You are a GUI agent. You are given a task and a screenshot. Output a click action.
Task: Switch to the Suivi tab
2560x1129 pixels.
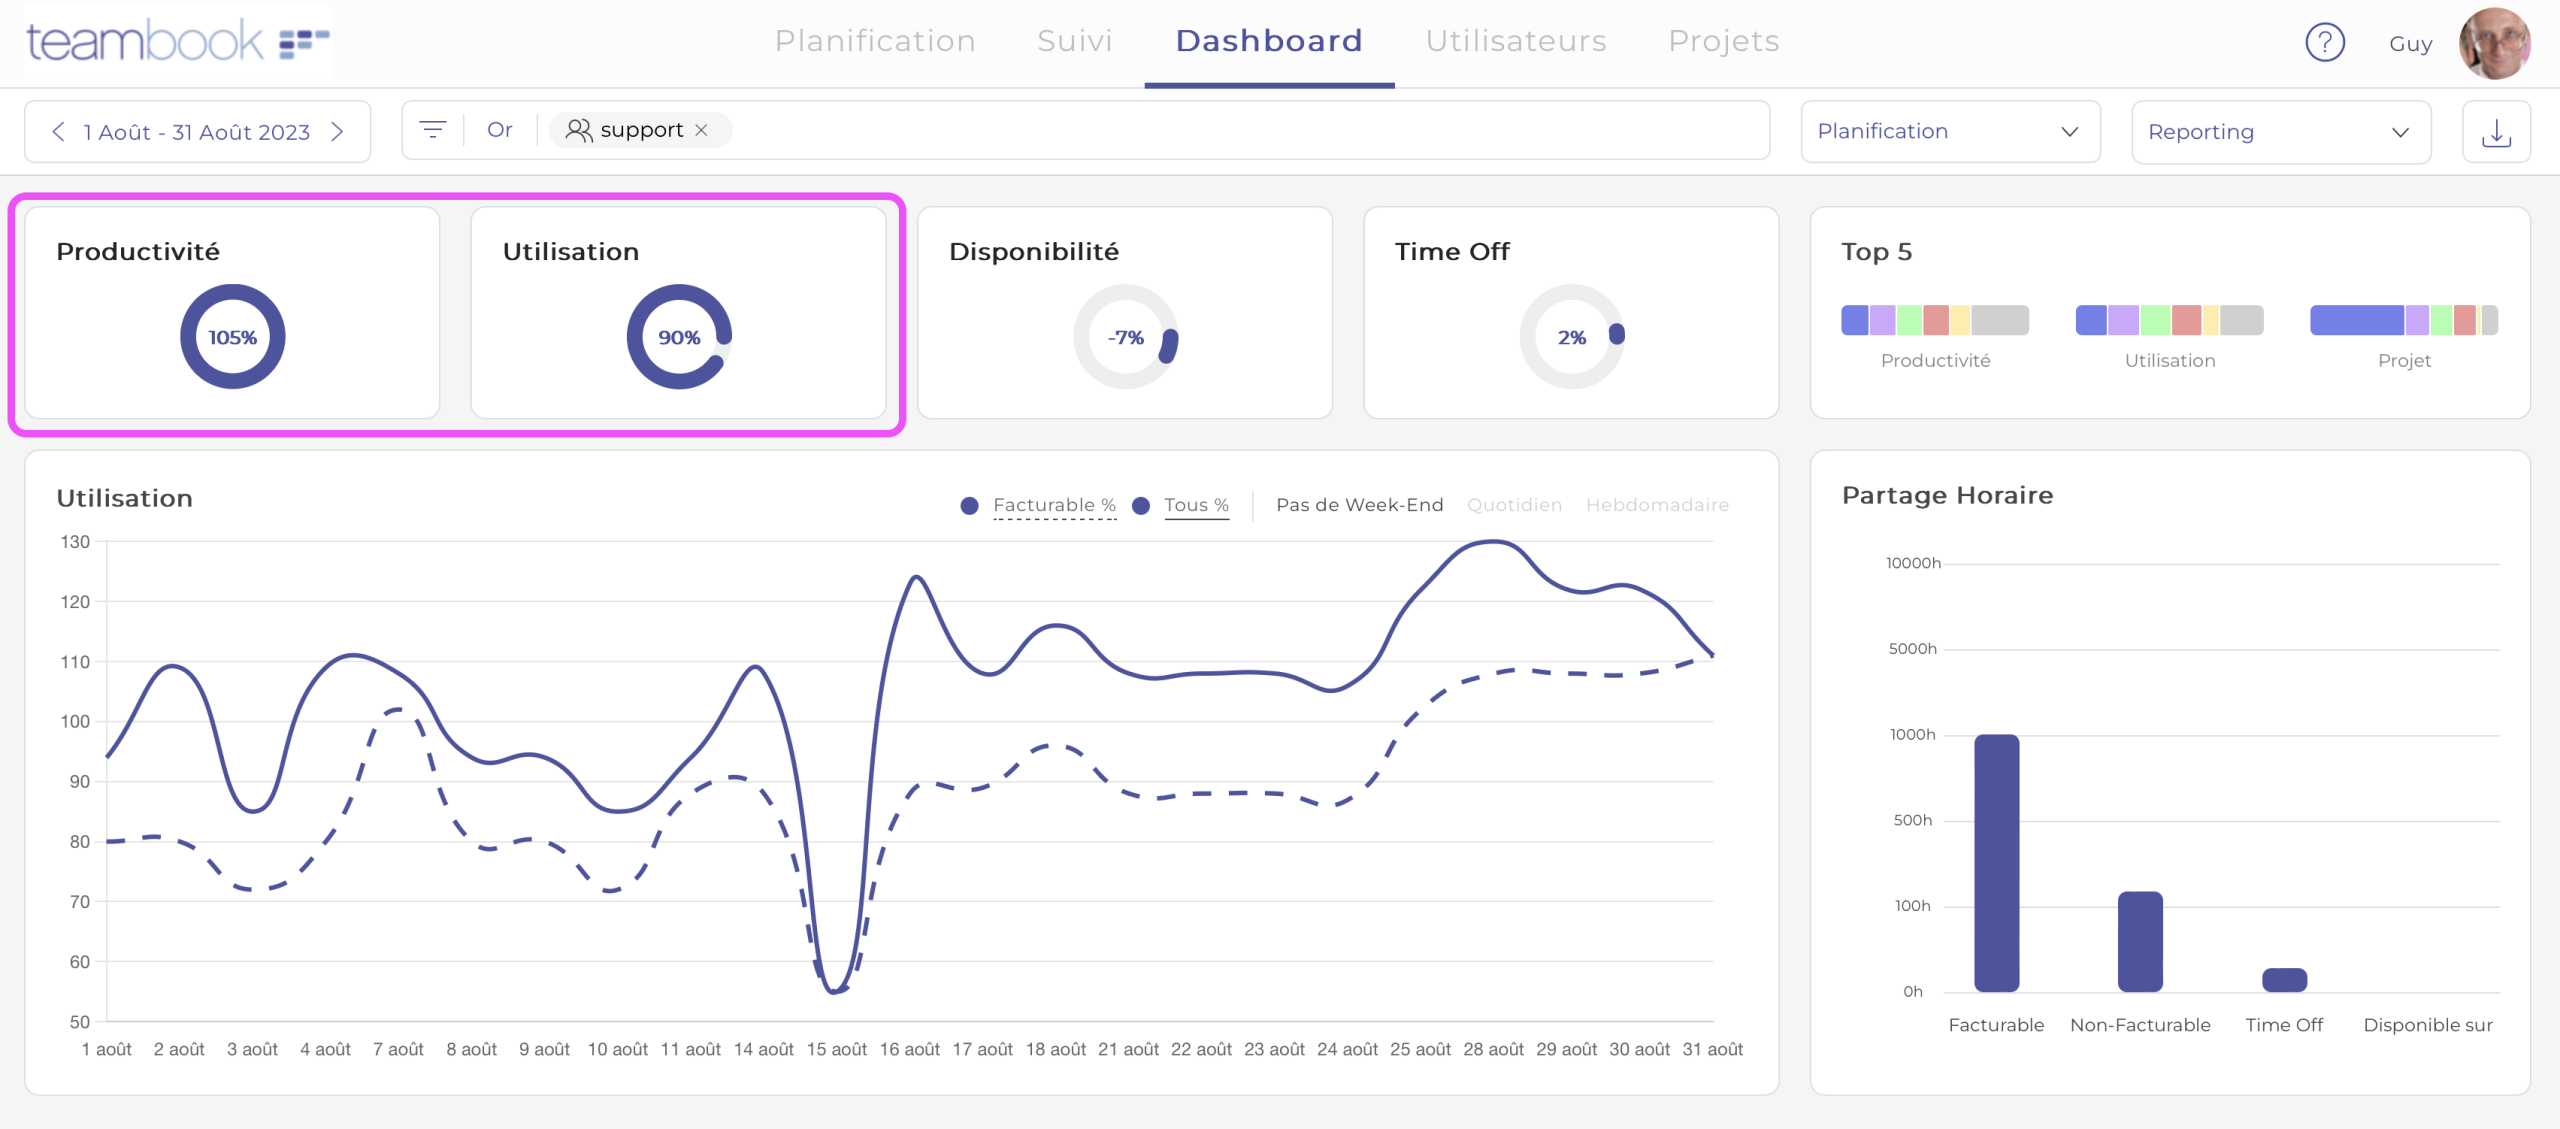[1075, 41]
